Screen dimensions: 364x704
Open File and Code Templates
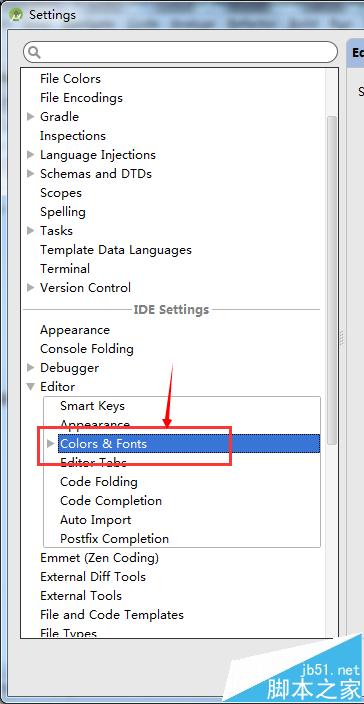point(112,615)
